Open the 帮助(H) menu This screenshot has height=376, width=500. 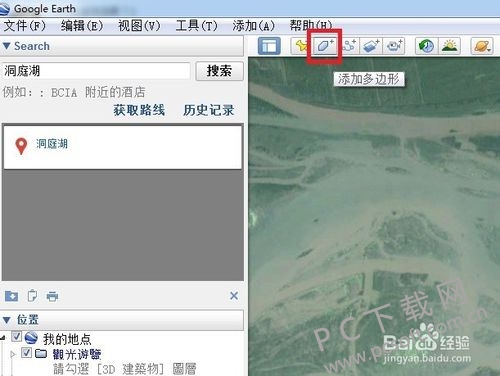point(311,25)
